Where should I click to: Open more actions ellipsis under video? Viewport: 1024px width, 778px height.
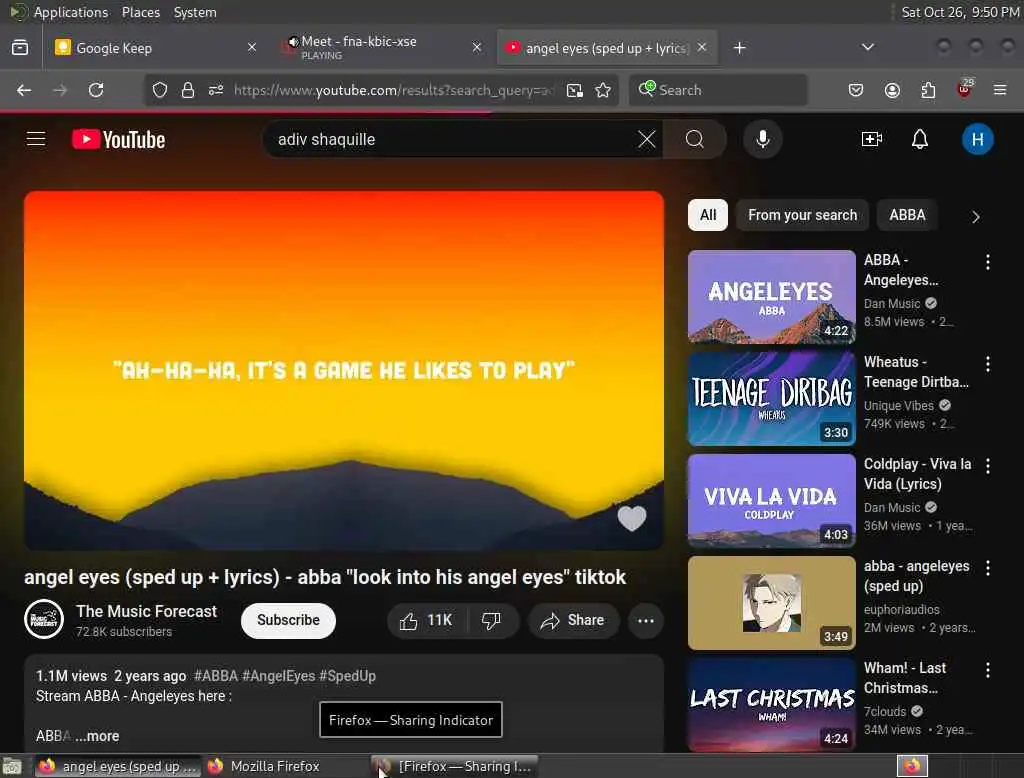pos(646,621)
